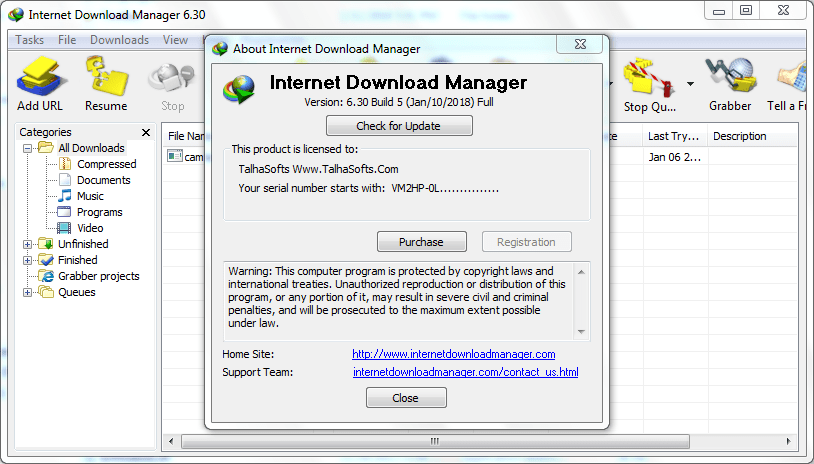Click the horizontal scrollbar left arrow
This screenshot has height=464, width=814.
coord(171,442)
